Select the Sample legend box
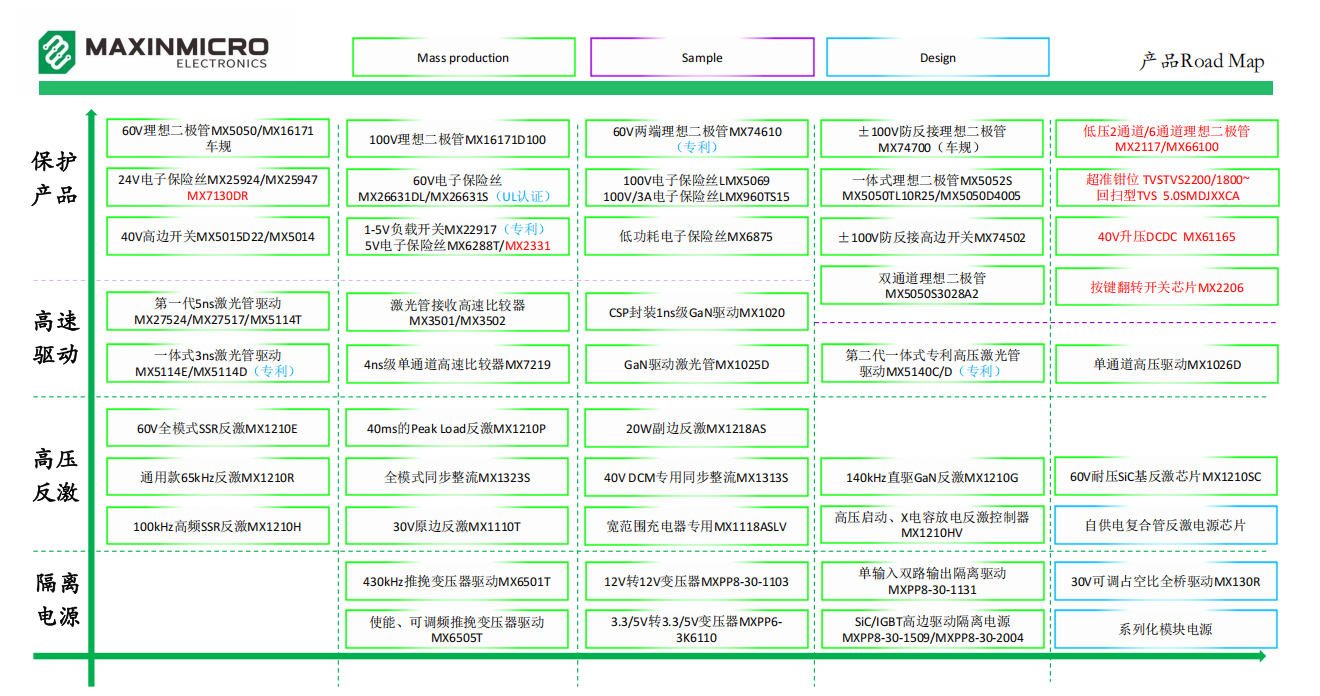This screenshot has width=1320, height=696. 702,57
